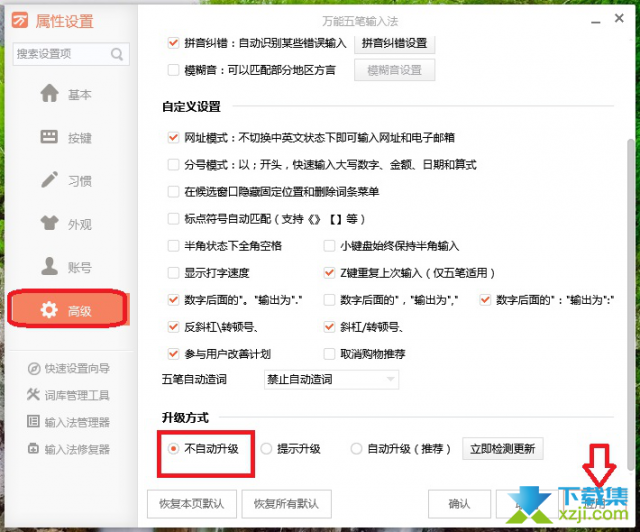This screenshot has height=532, width=640.
Task: Click the compass icon beside 快速设置向导
Action: point(34,369)
